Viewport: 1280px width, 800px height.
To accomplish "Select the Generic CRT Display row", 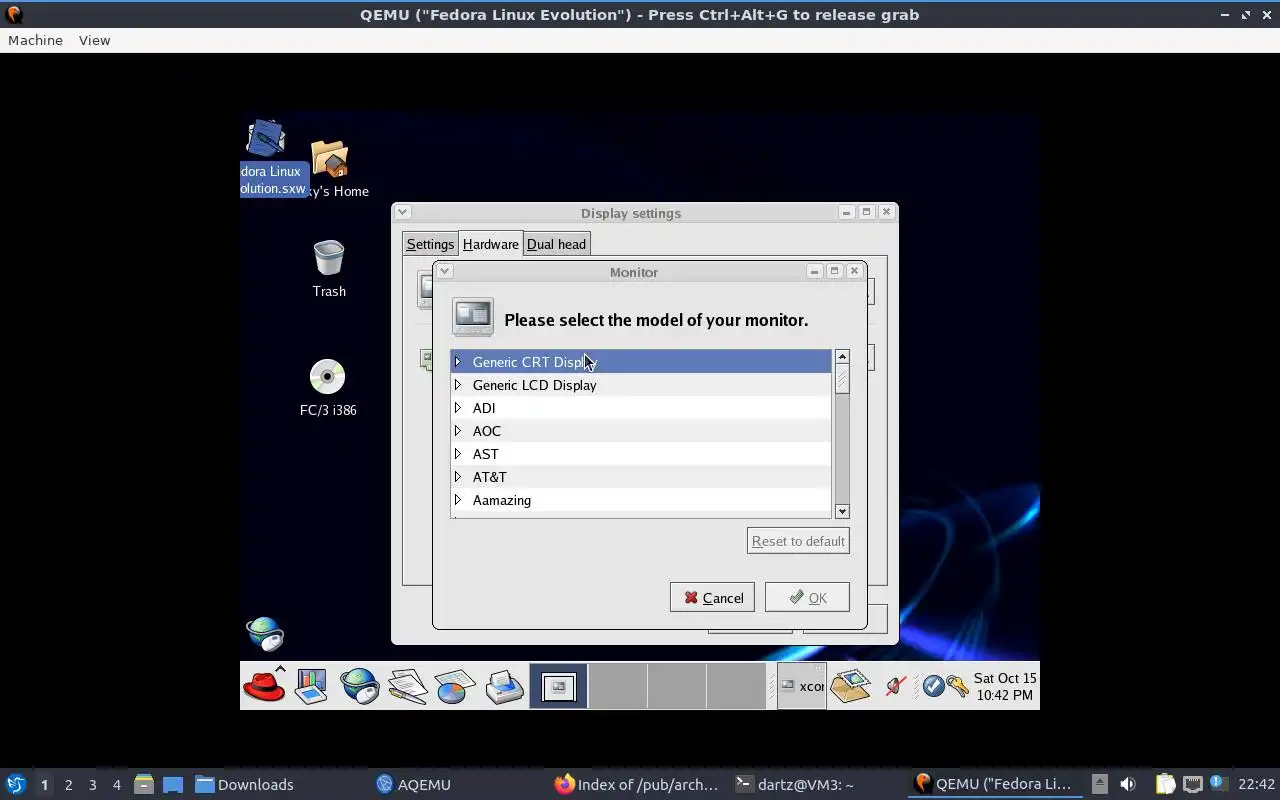I will point(641,362).
